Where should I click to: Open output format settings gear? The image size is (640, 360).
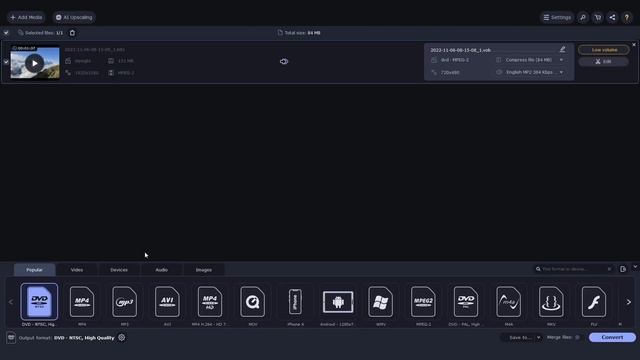coord(122,338)
